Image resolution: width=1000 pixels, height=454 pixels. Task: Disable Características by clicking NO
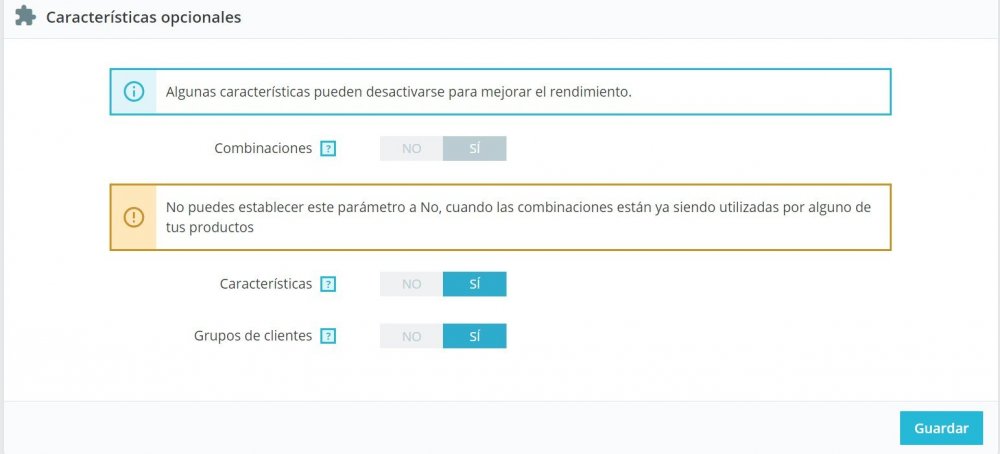411,284
